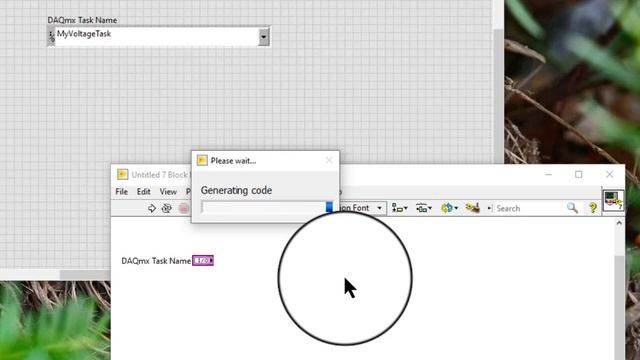The image size is (640, 360).
Task: Maximize the block diagram window
Action: click(x=579, y=174)
